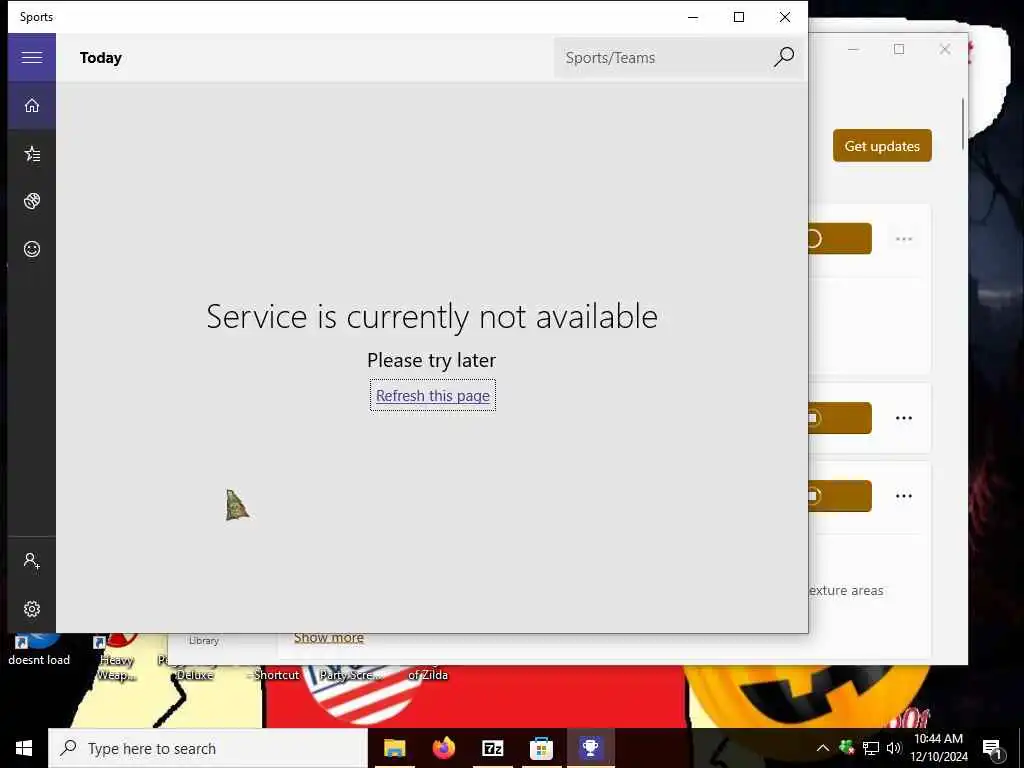The height and width of the screenshot is (768, 1024).
Task: Open the Windows Start menu
Action: click(24, 748)
